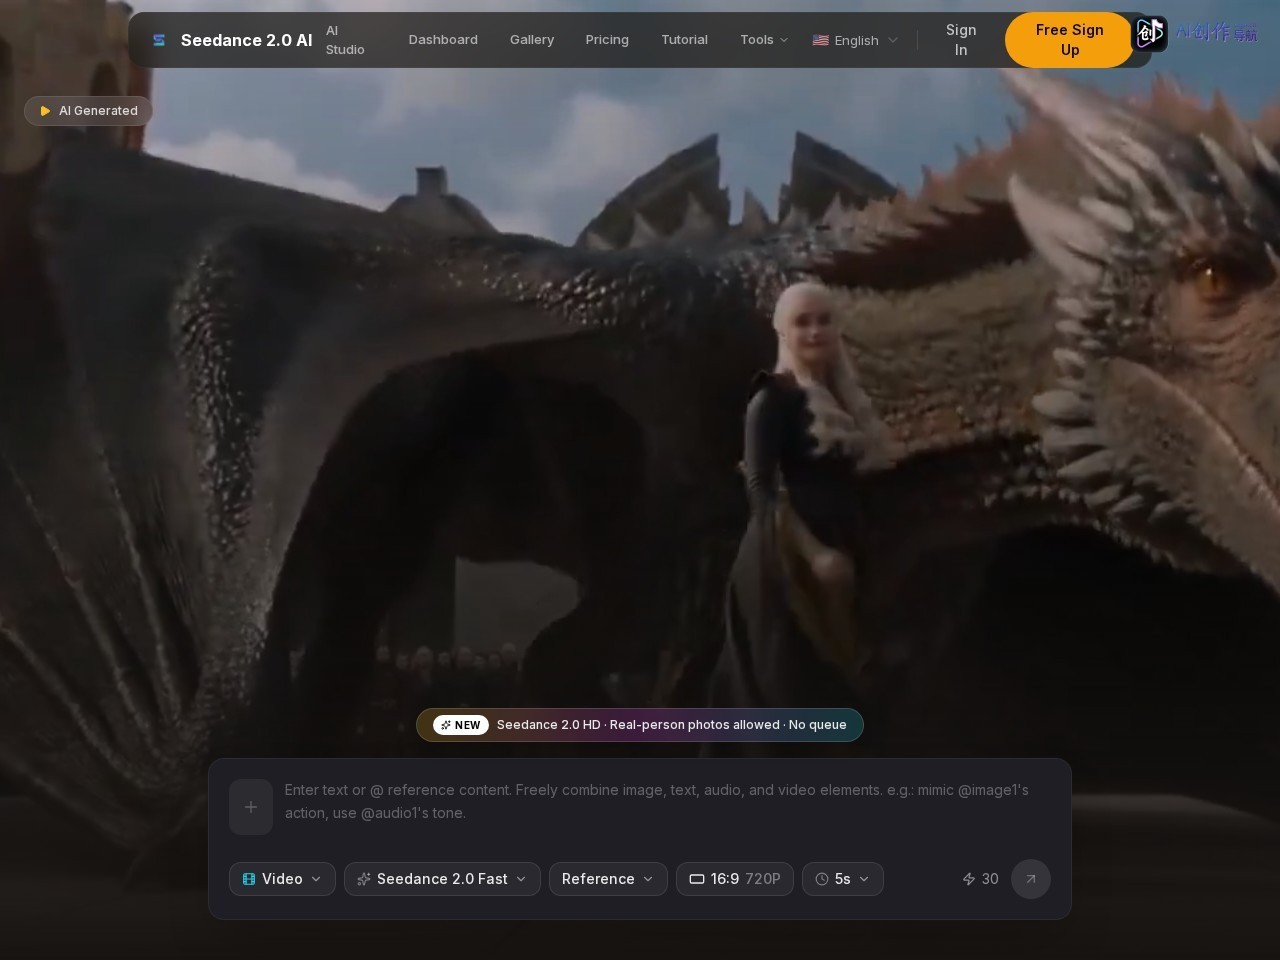Image resolution: width=1280 pixels, height=960 pixels.
Task: Open the Tutorial page
Action: 684,40
